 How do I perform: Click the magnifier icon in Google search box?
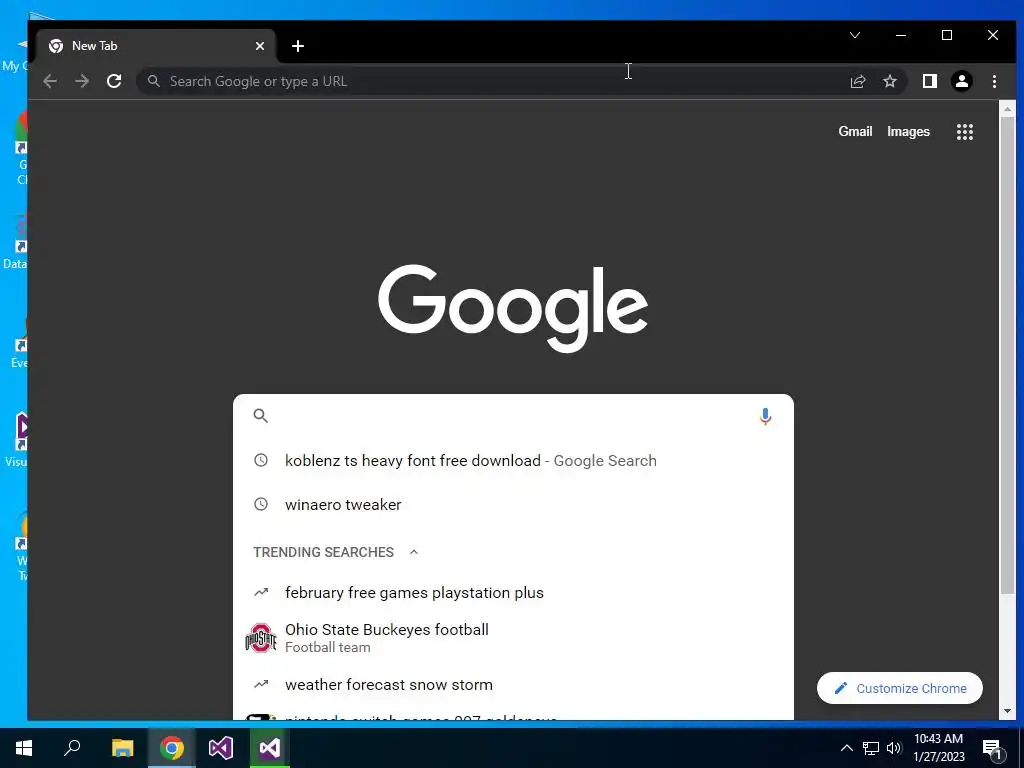(x=261, y=415)
